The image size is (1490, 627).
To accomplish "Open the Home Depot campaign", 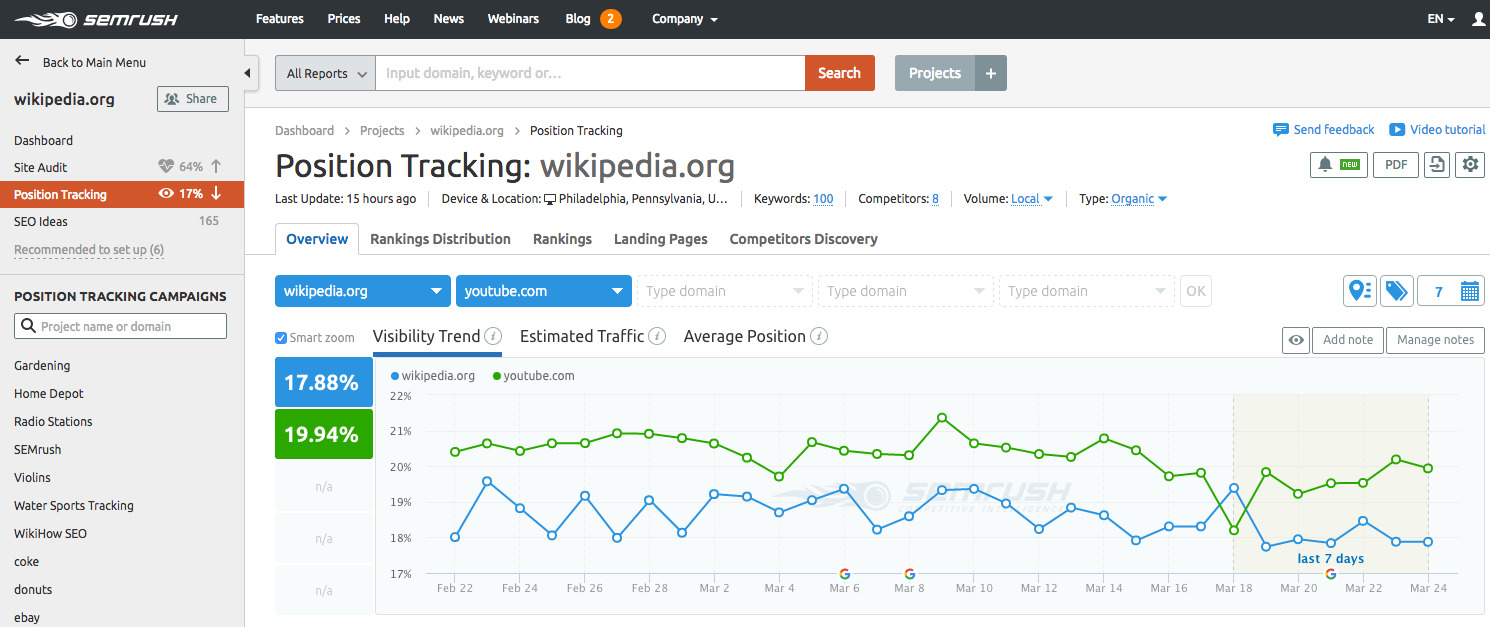I will tap(49, 394).
